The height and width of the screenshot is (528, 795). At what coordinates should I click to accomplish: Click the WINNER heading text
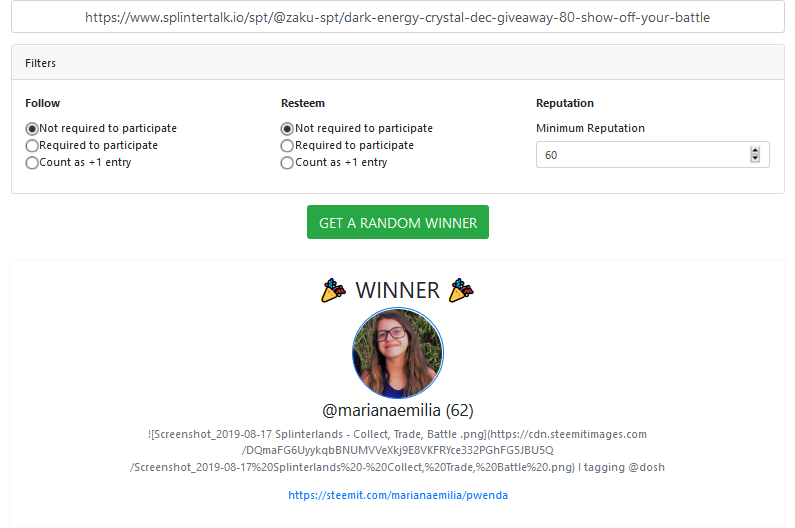(x=398, y=291)
